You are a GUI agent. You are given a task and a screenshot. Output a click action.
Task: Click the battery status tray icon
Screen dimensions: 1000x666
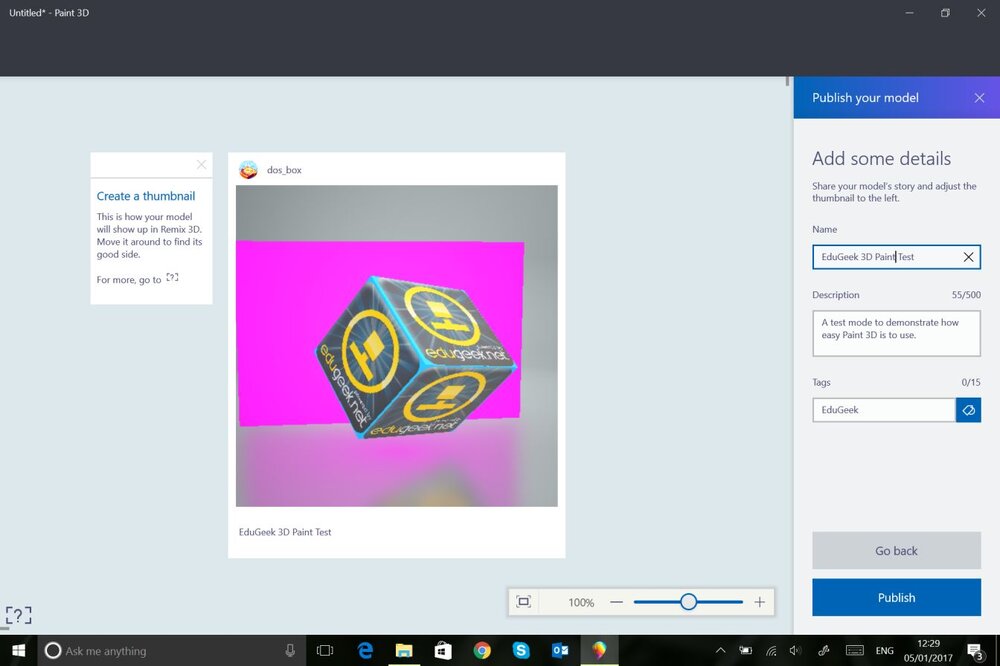(x=746, y=651)
